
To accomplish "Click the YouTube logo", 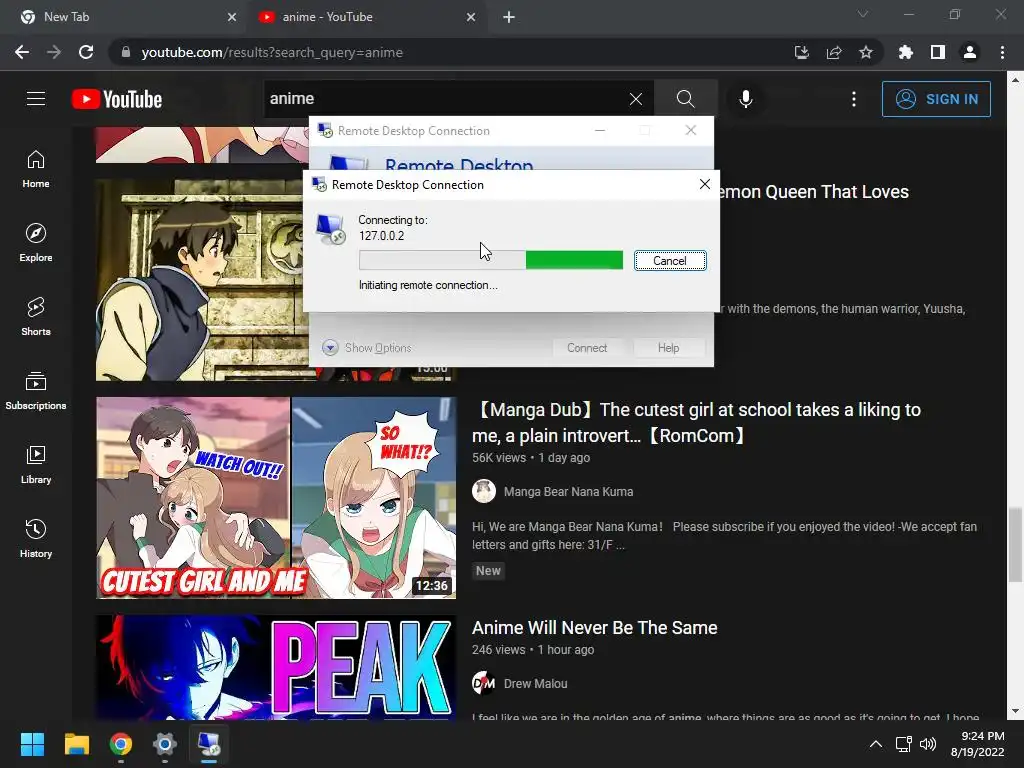I will click(117, 99).
